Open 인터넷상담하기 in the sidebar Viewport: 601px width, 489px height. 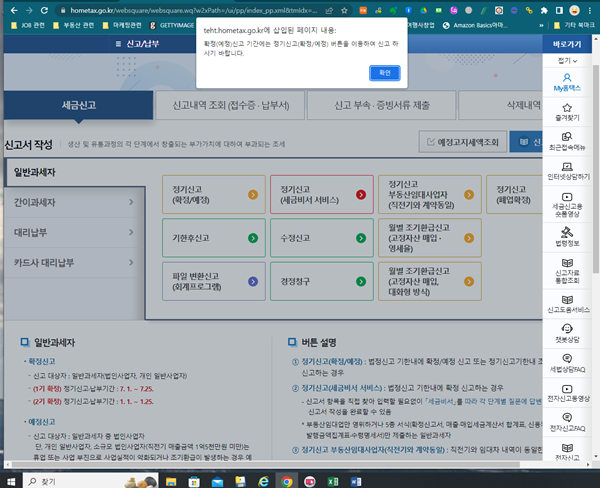coord(567,171)
